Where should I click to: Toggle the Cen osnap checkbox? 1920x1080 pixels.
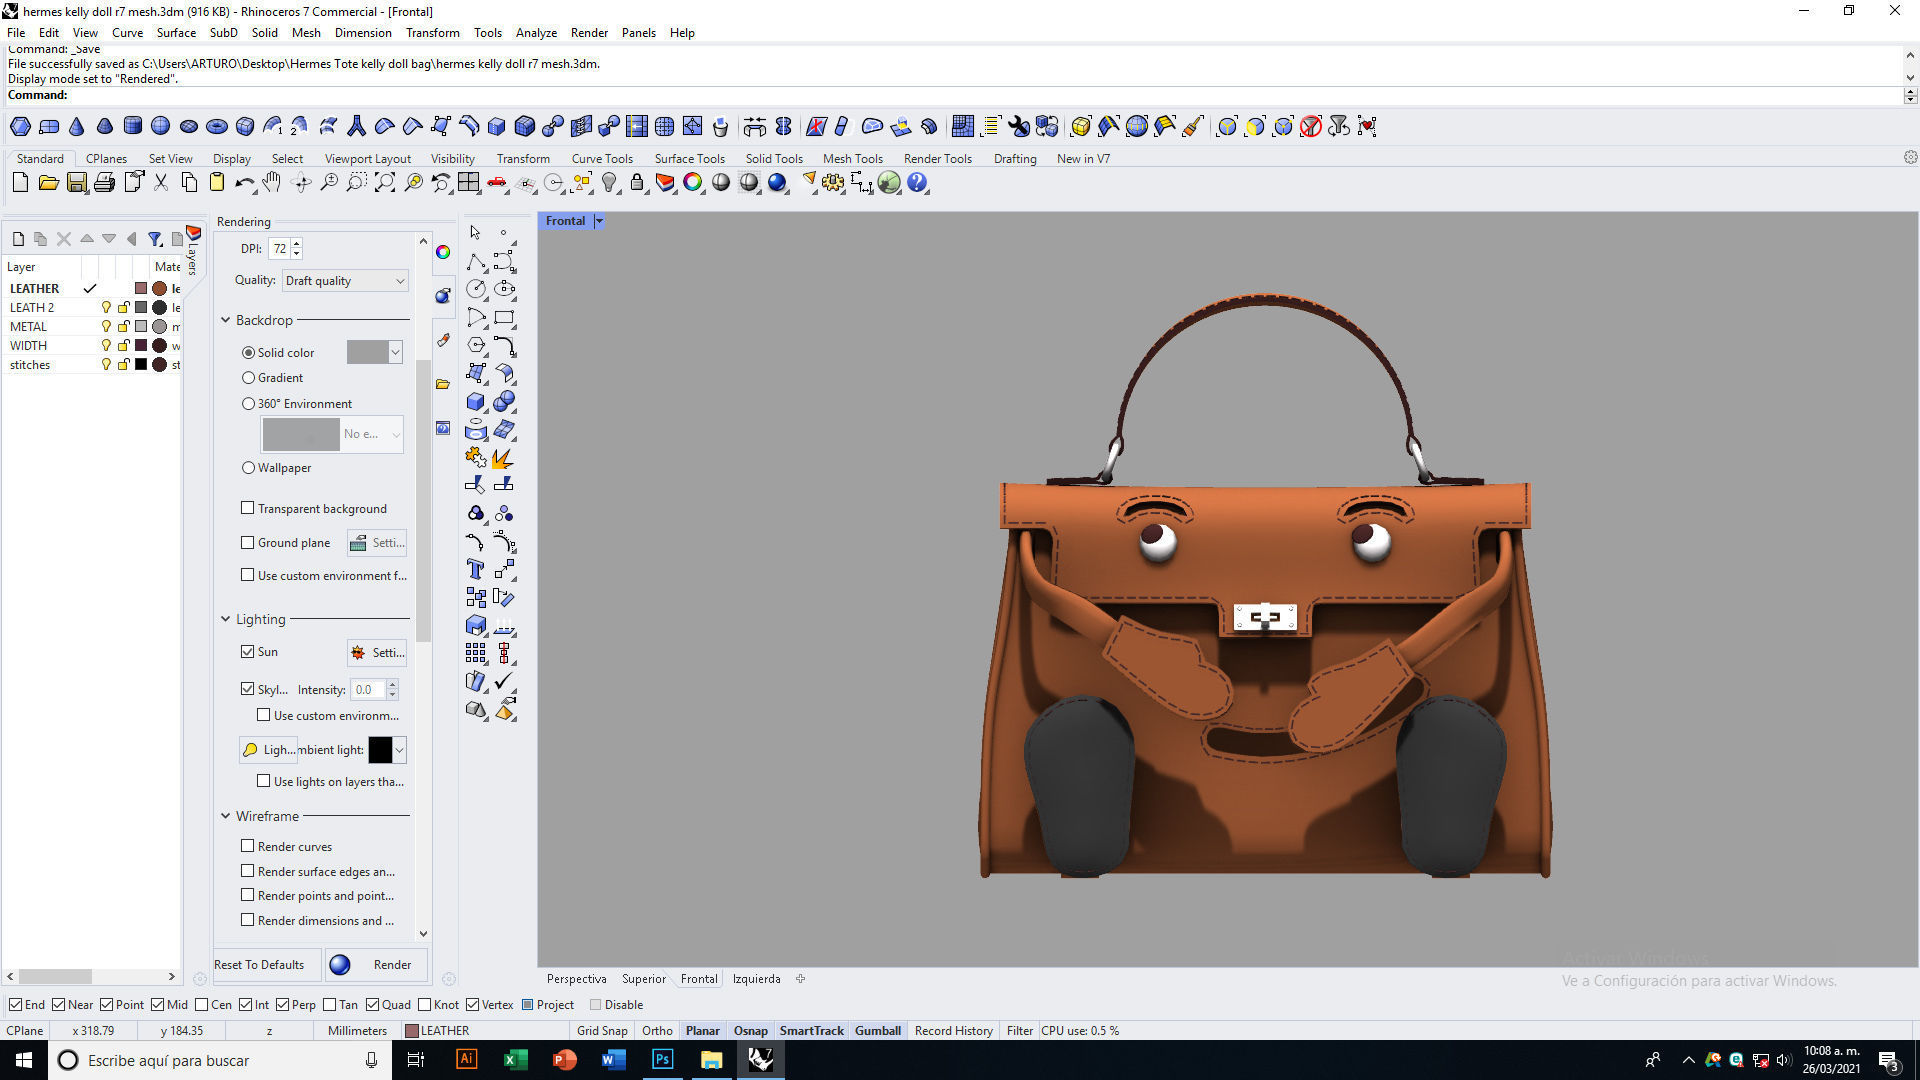tap(202, 1005)
